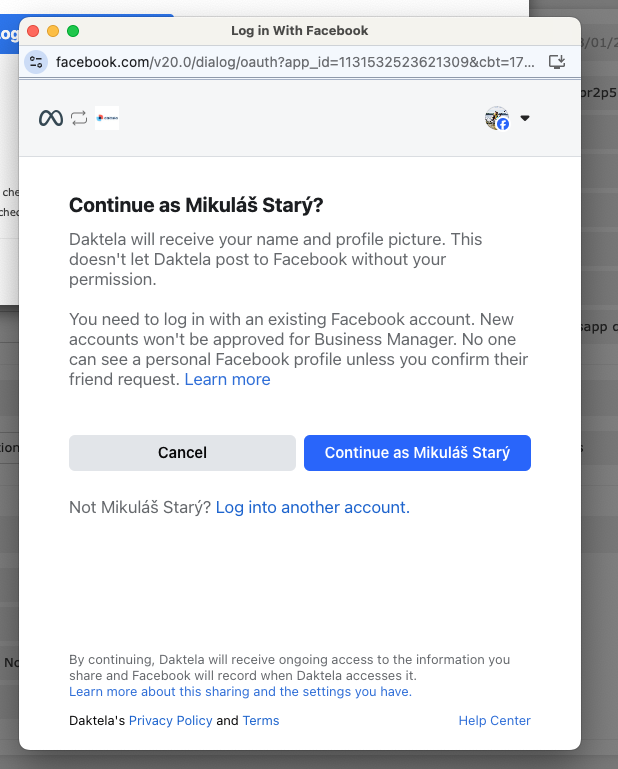
Task: Open the Terms link
Action: (x=261, y=721)
